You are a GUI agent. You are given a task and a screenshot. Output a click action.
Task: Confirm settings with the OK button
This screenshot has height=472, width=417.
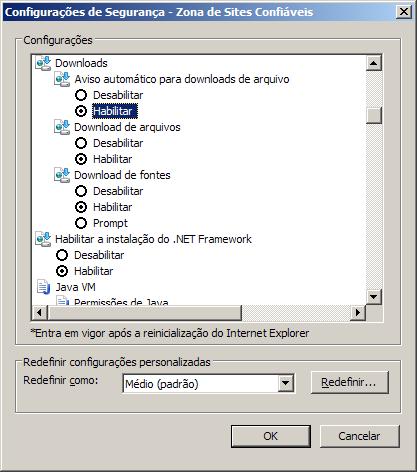pos(271,436)
